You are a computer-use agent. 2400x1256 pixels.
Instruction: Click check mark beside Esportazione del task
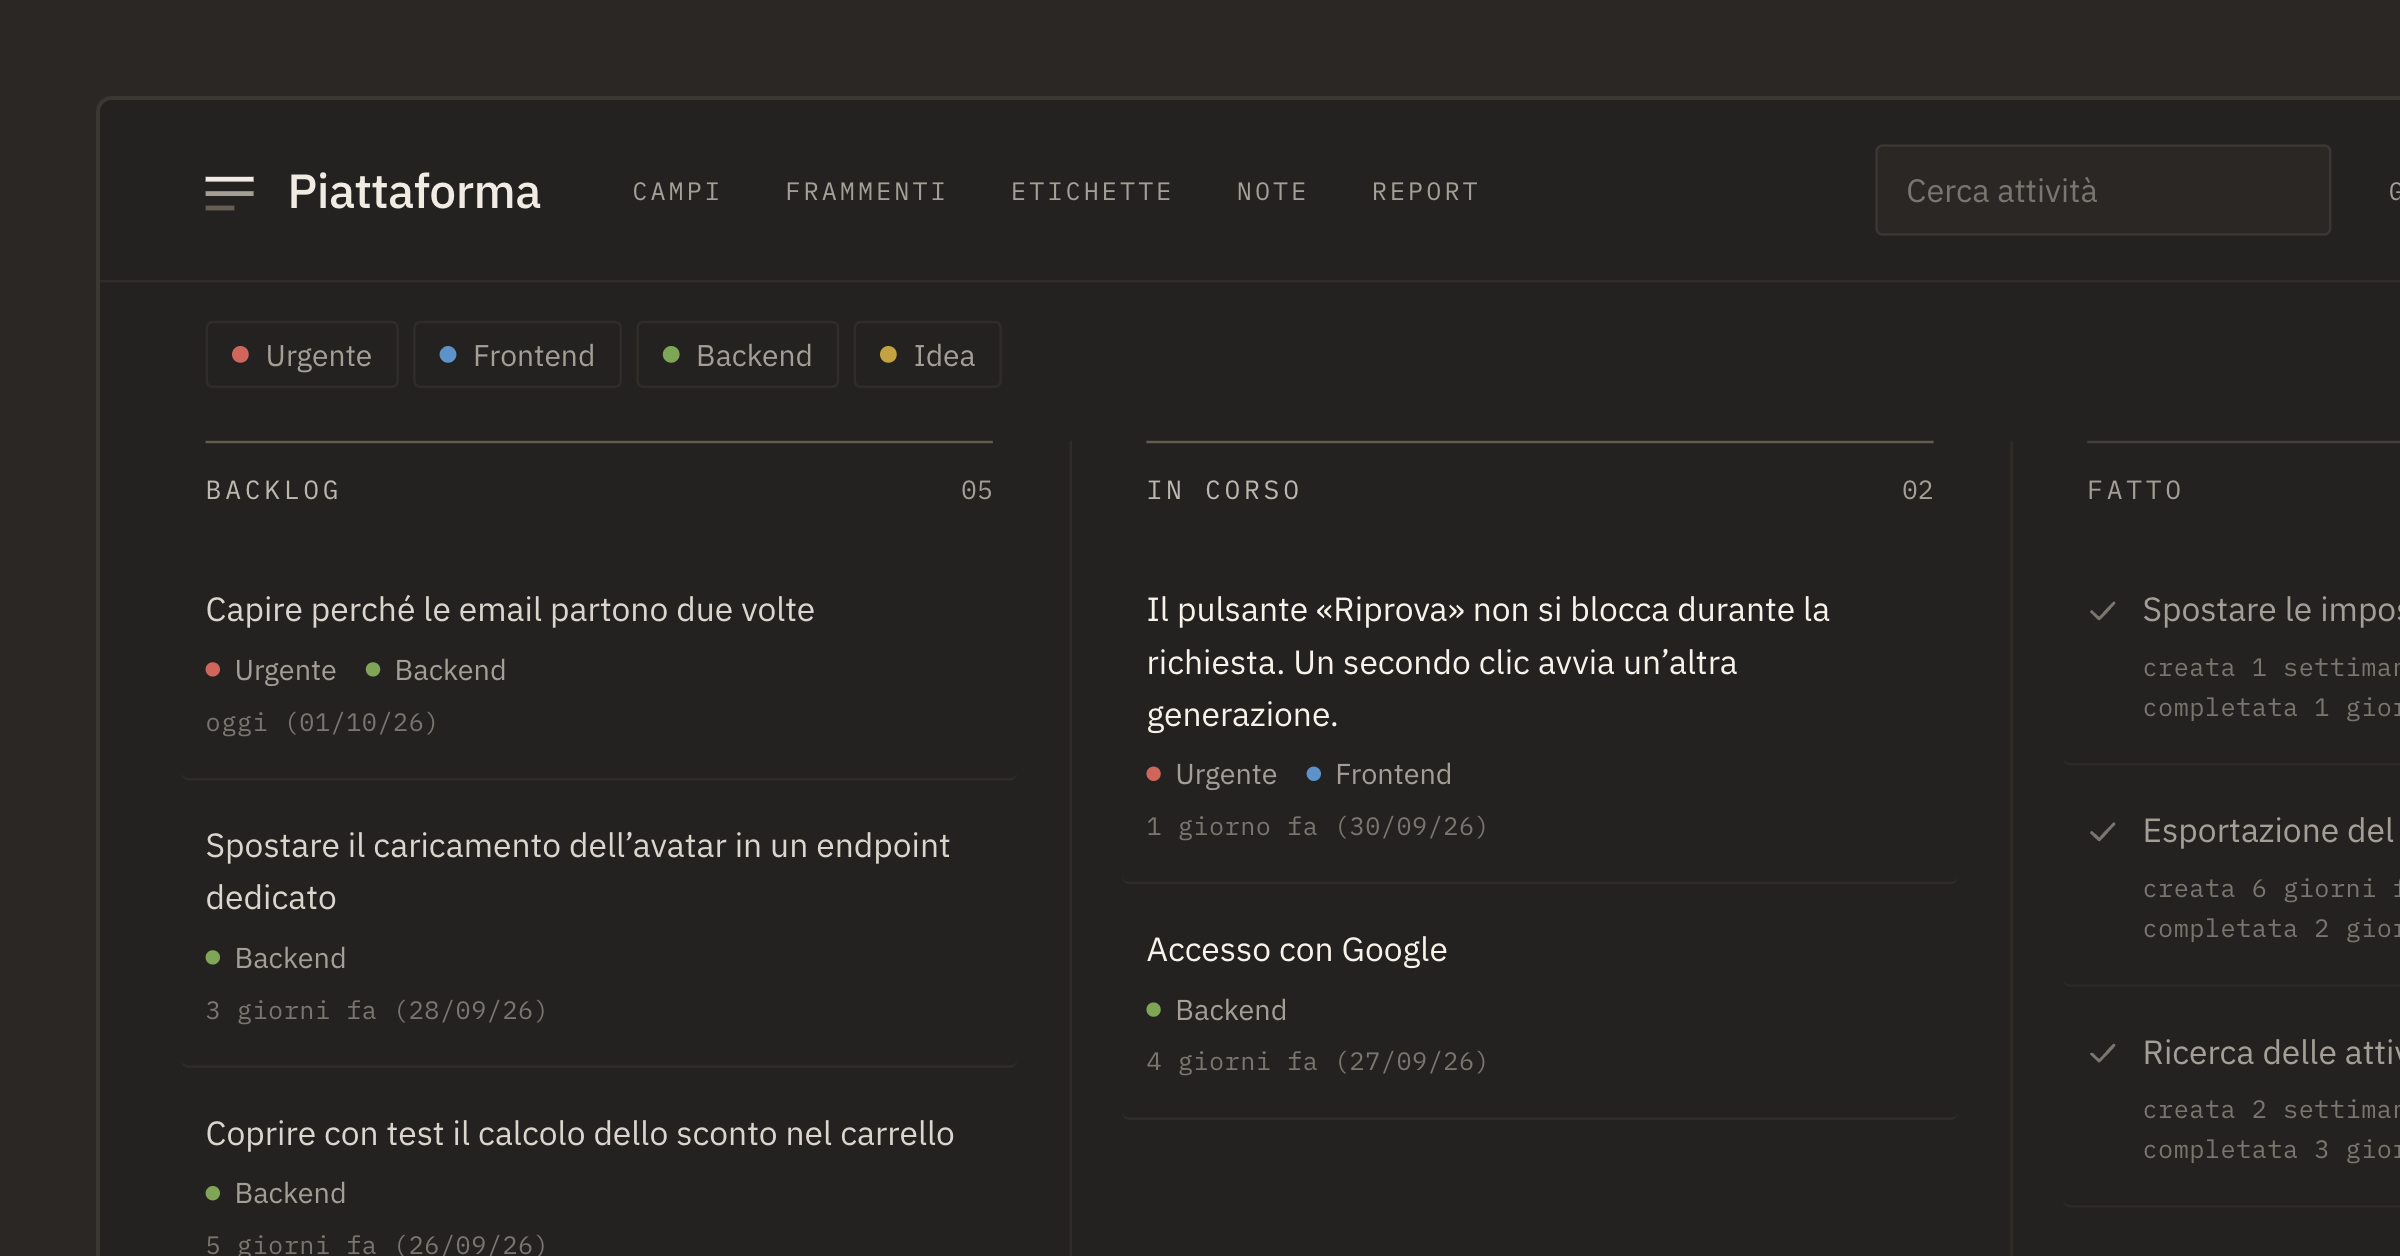[2103, 832]
